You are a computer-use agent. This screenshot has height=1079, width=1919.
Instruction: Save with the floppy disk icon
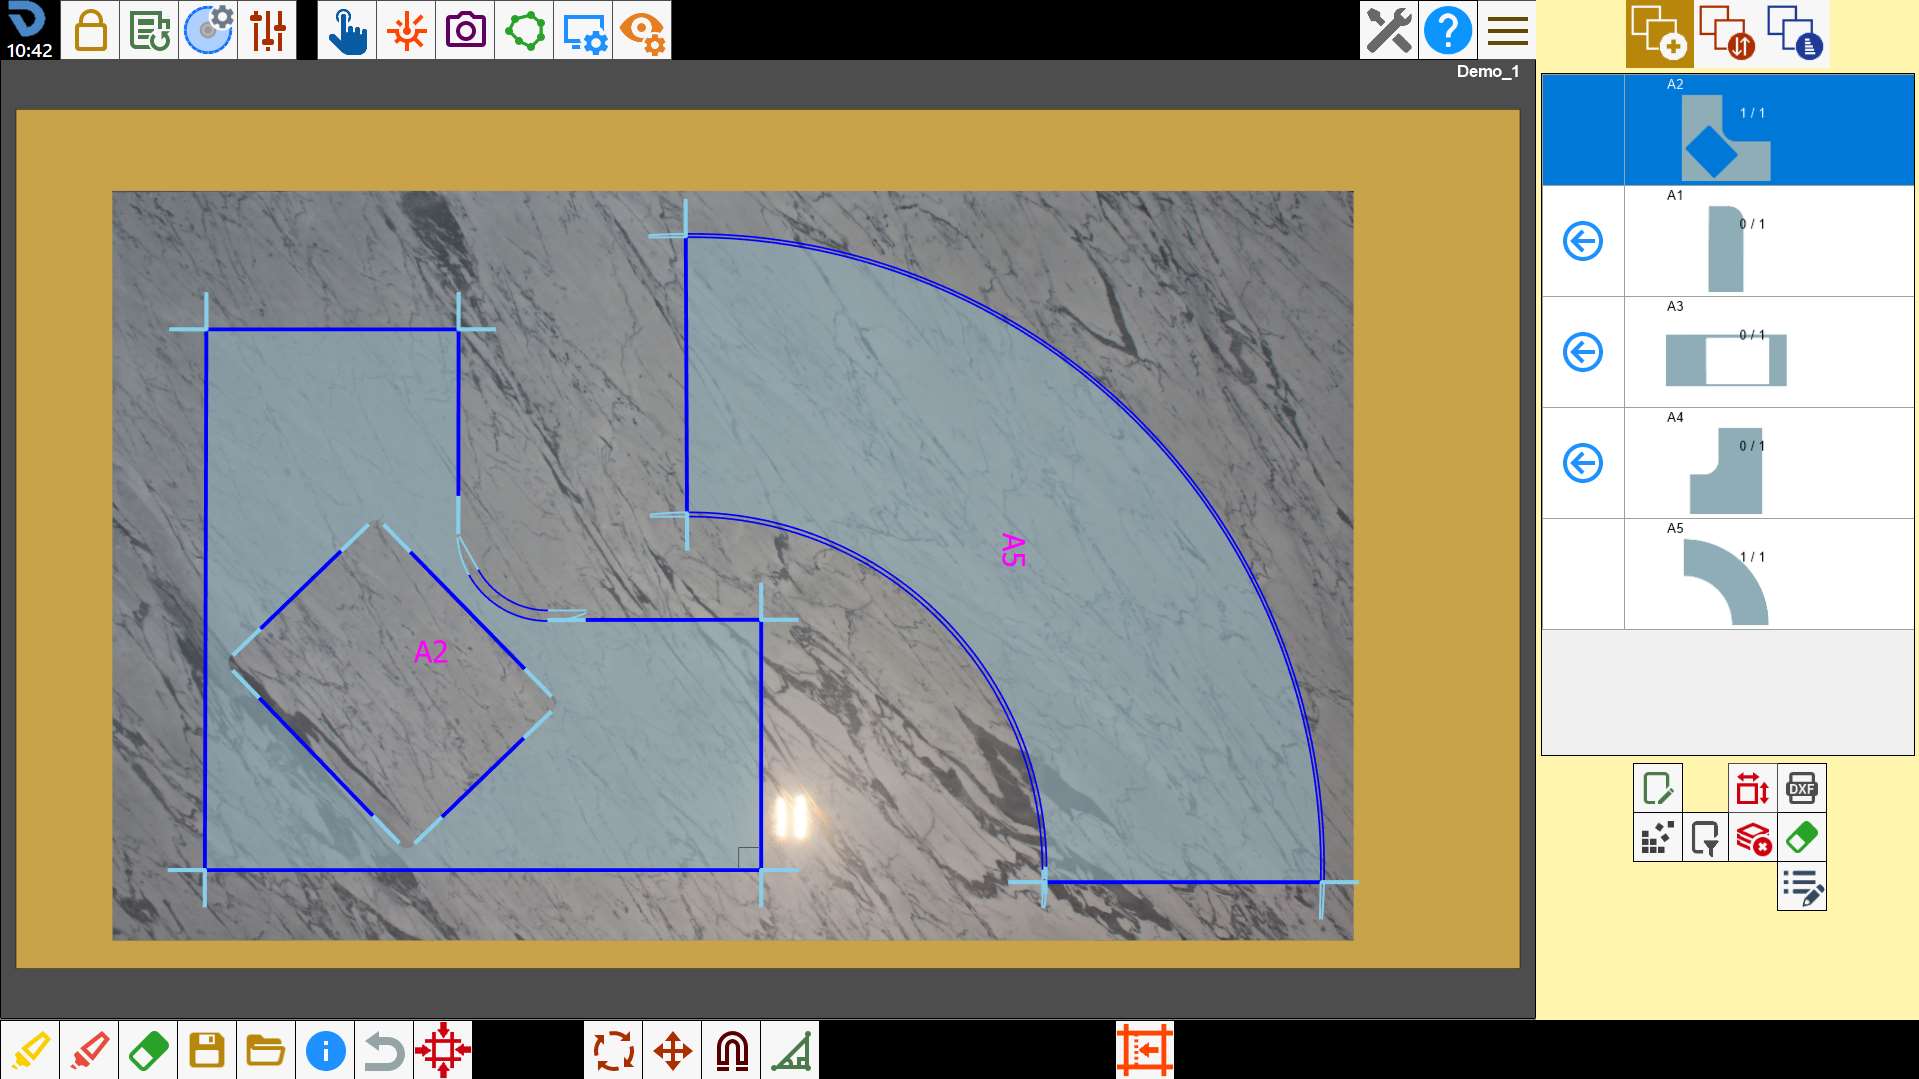207,1050
